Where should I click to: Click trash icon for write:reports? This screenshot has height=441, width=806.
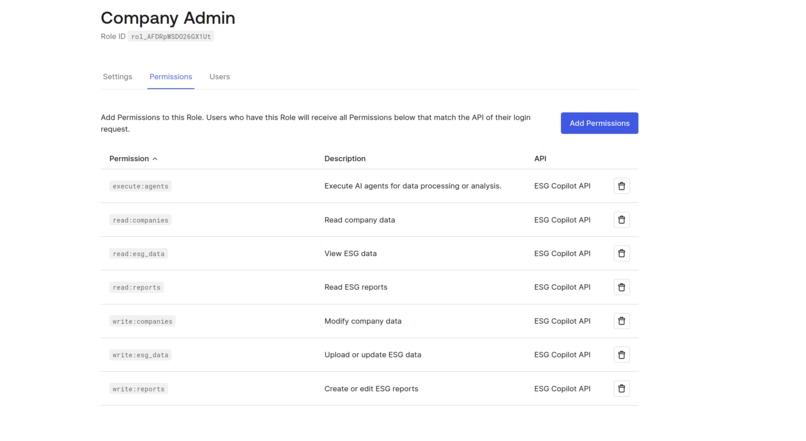pos(621,389)
